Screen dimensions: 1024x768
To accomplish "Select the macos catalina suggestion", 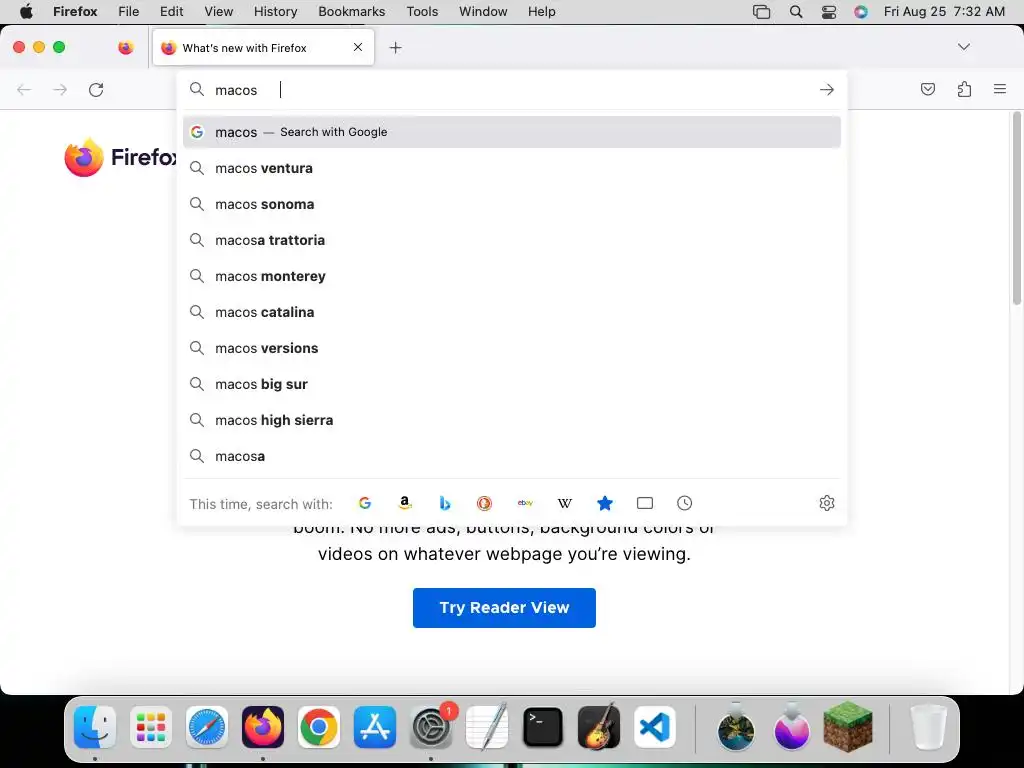I will click(x=512, y=312).
